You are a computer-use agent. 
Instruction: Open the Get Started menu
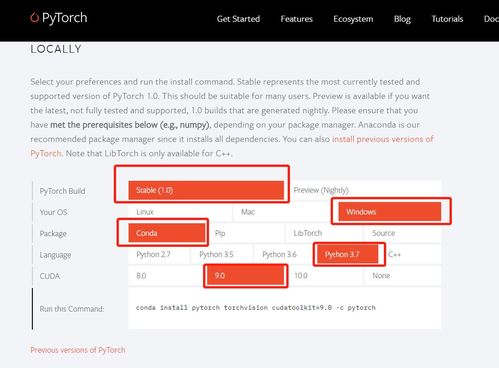coord(238,19)
